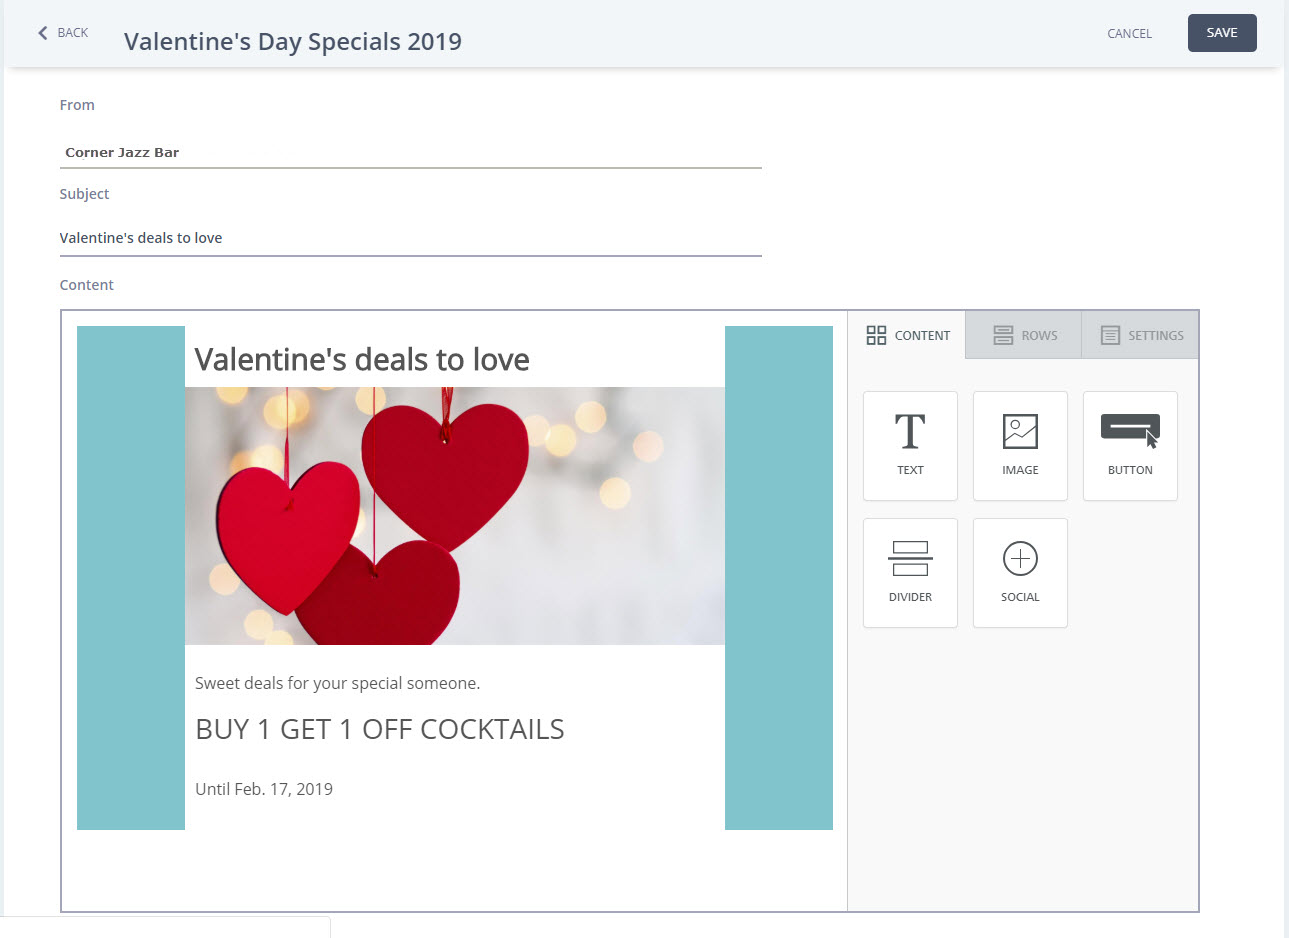The width and height of the screenshot is (1289, 938).
Task: Add a Divider content block
Action: click(x=910, y=573)
